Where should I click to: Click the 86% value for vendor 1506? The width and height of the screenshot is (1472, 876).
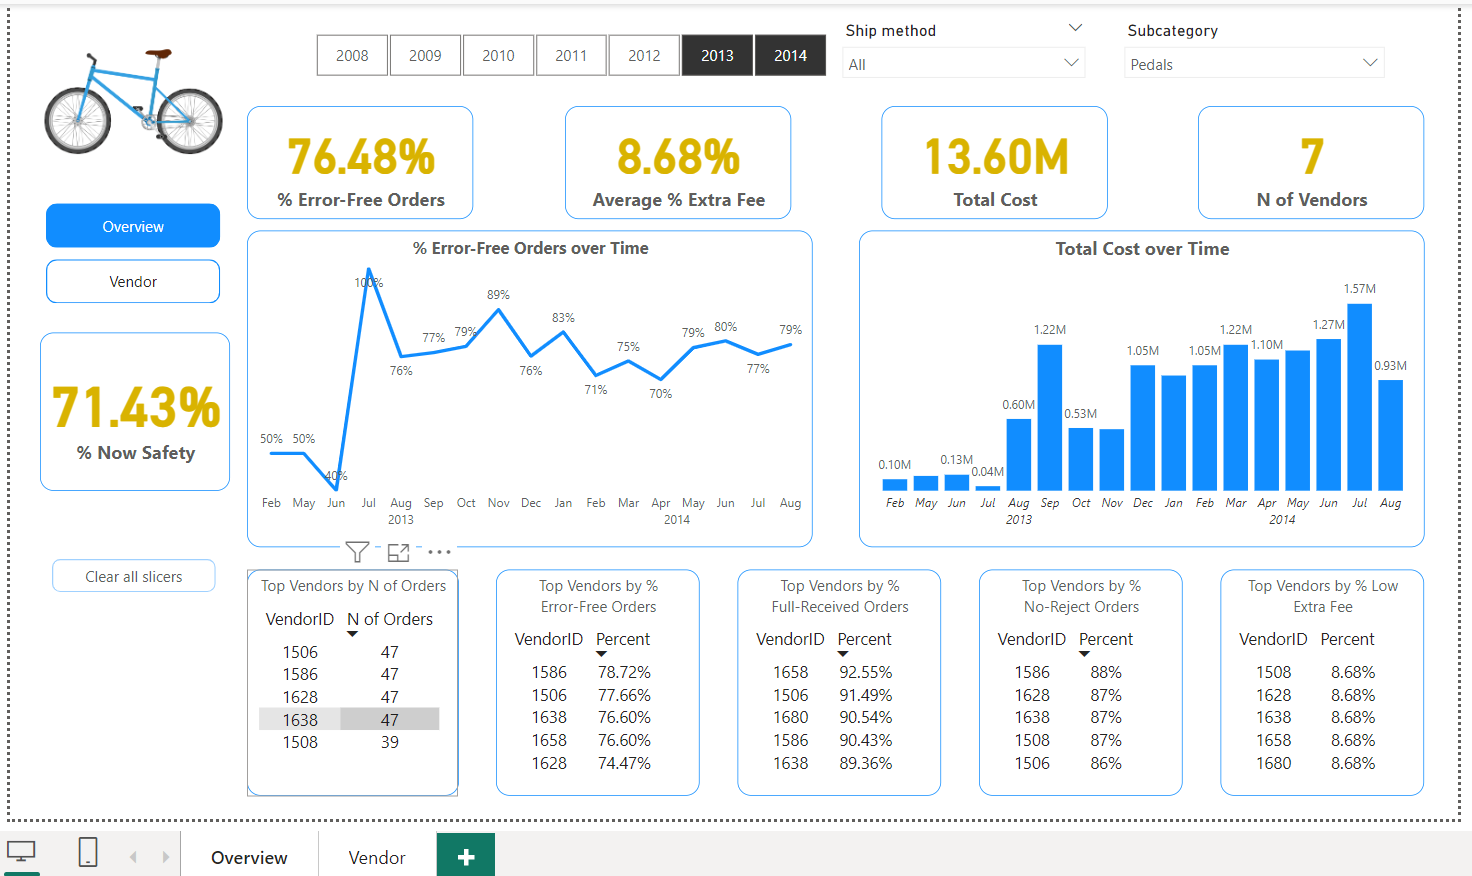pyautogui.click(x=1106, y=763)
